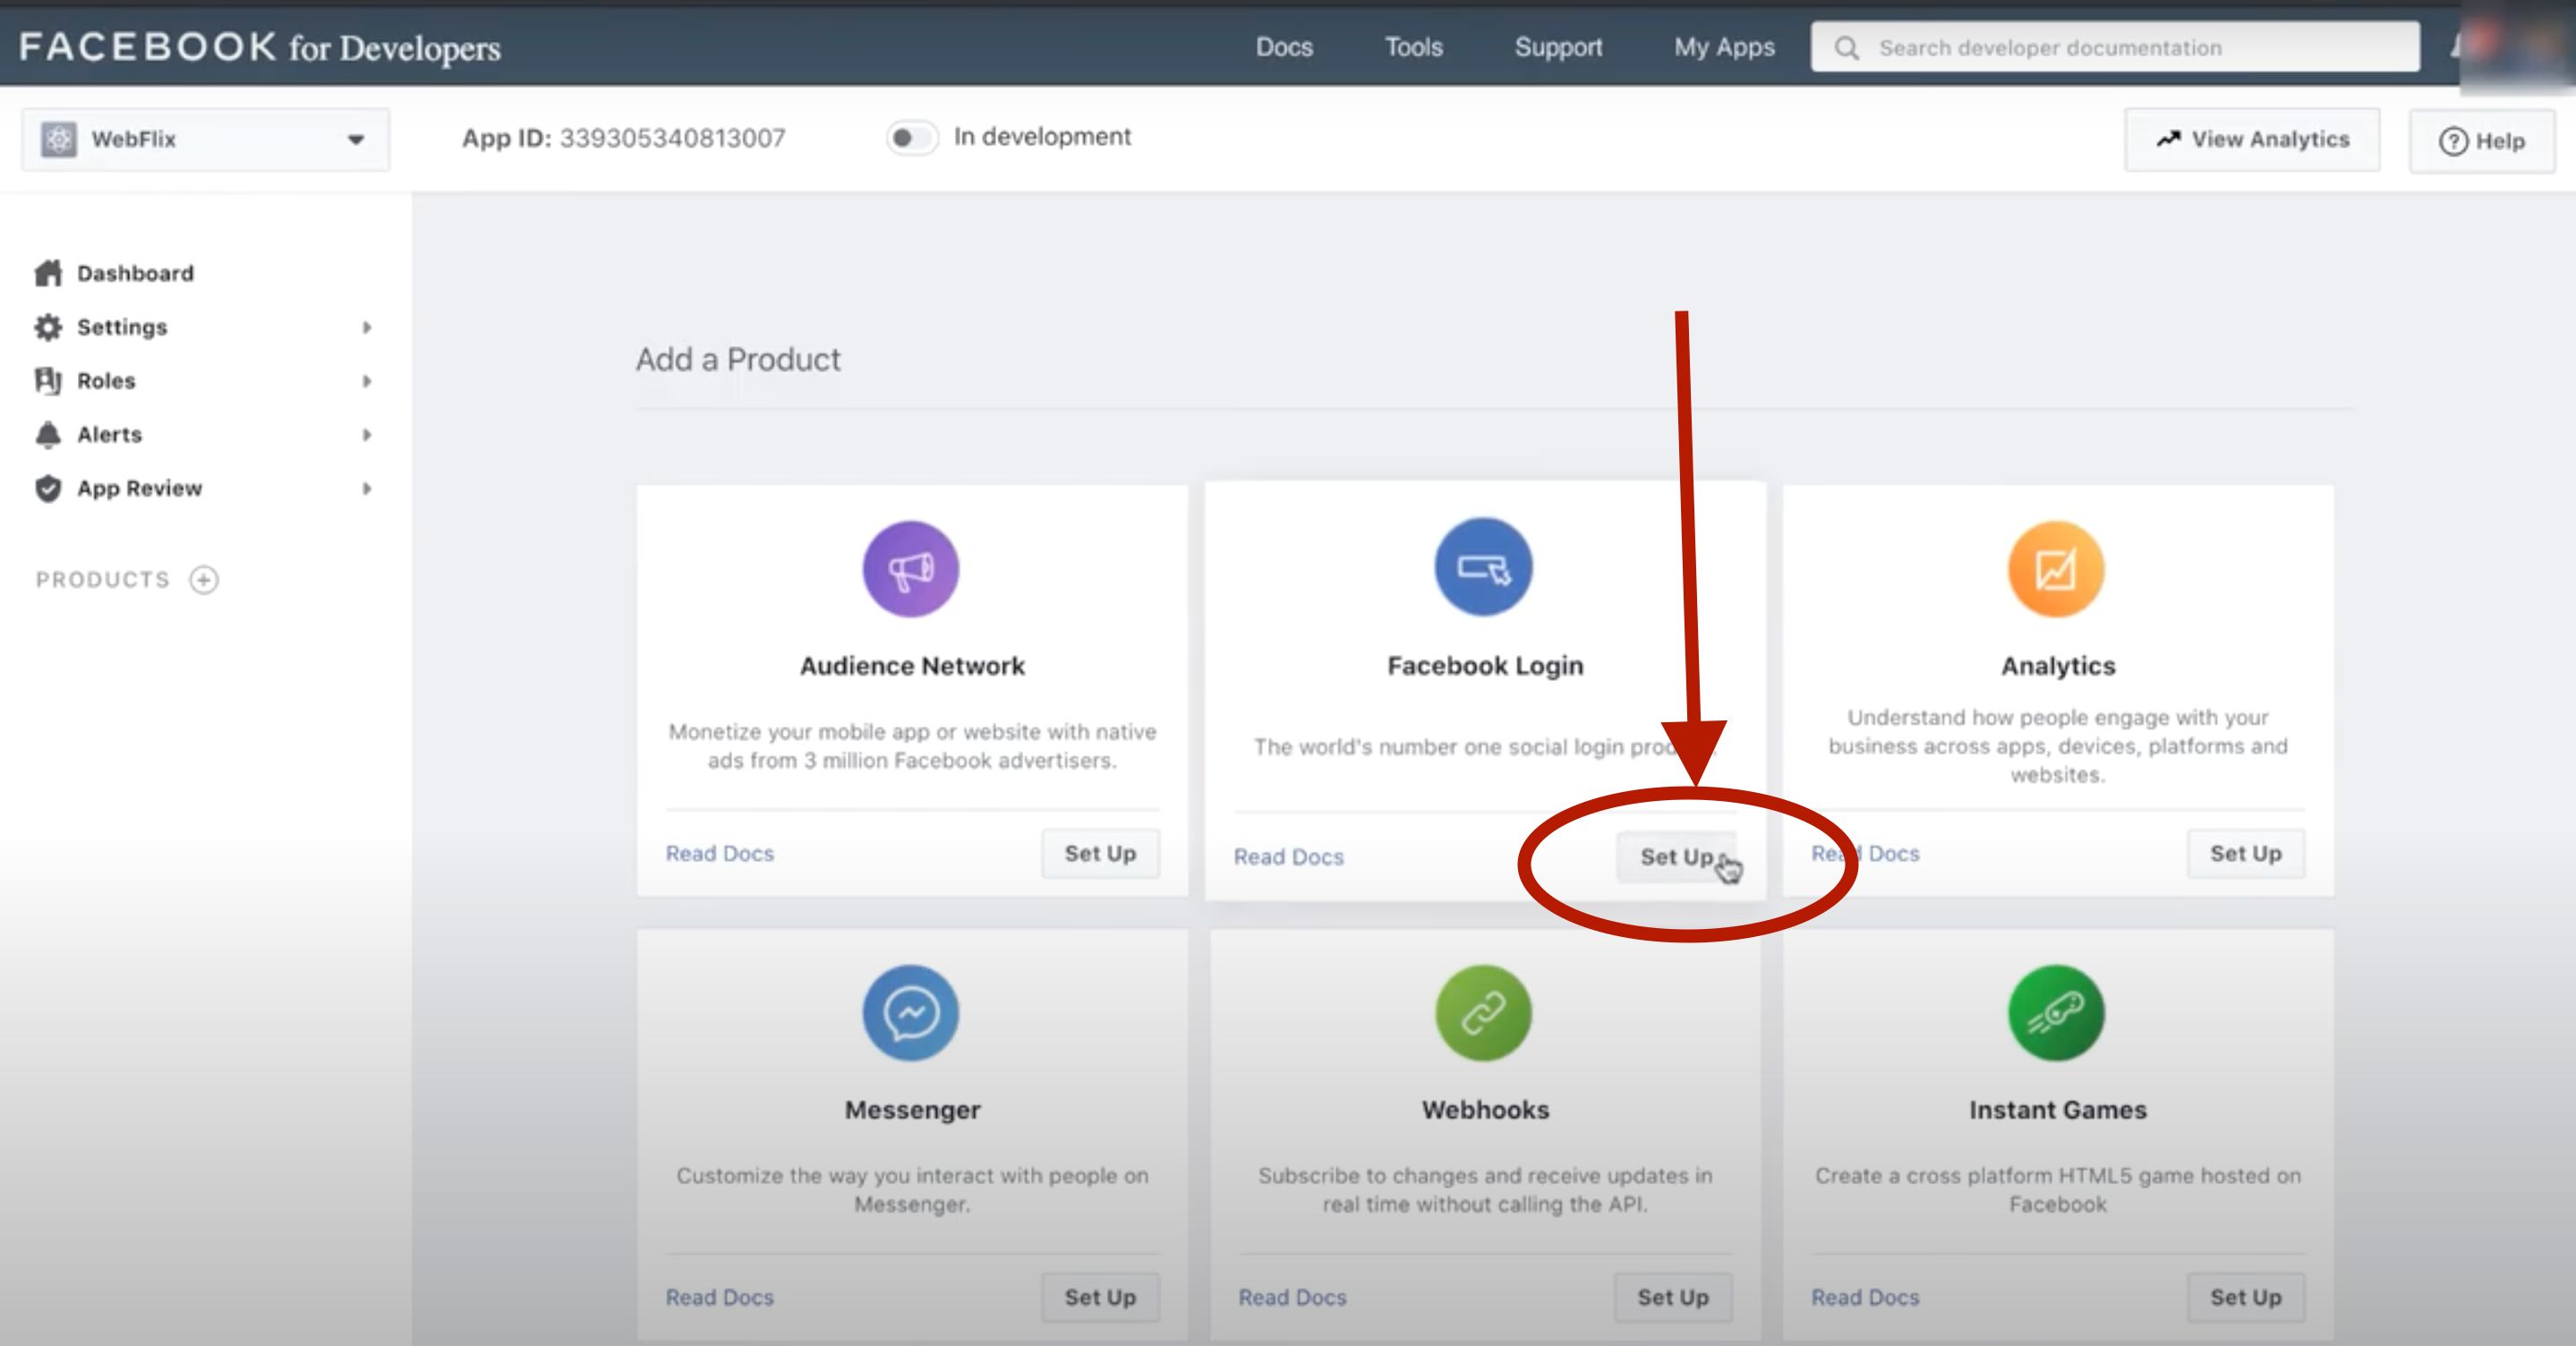2576x1346 pixels.
Task: Set up Facebook Login product
Action: [x=1675, y=857]
